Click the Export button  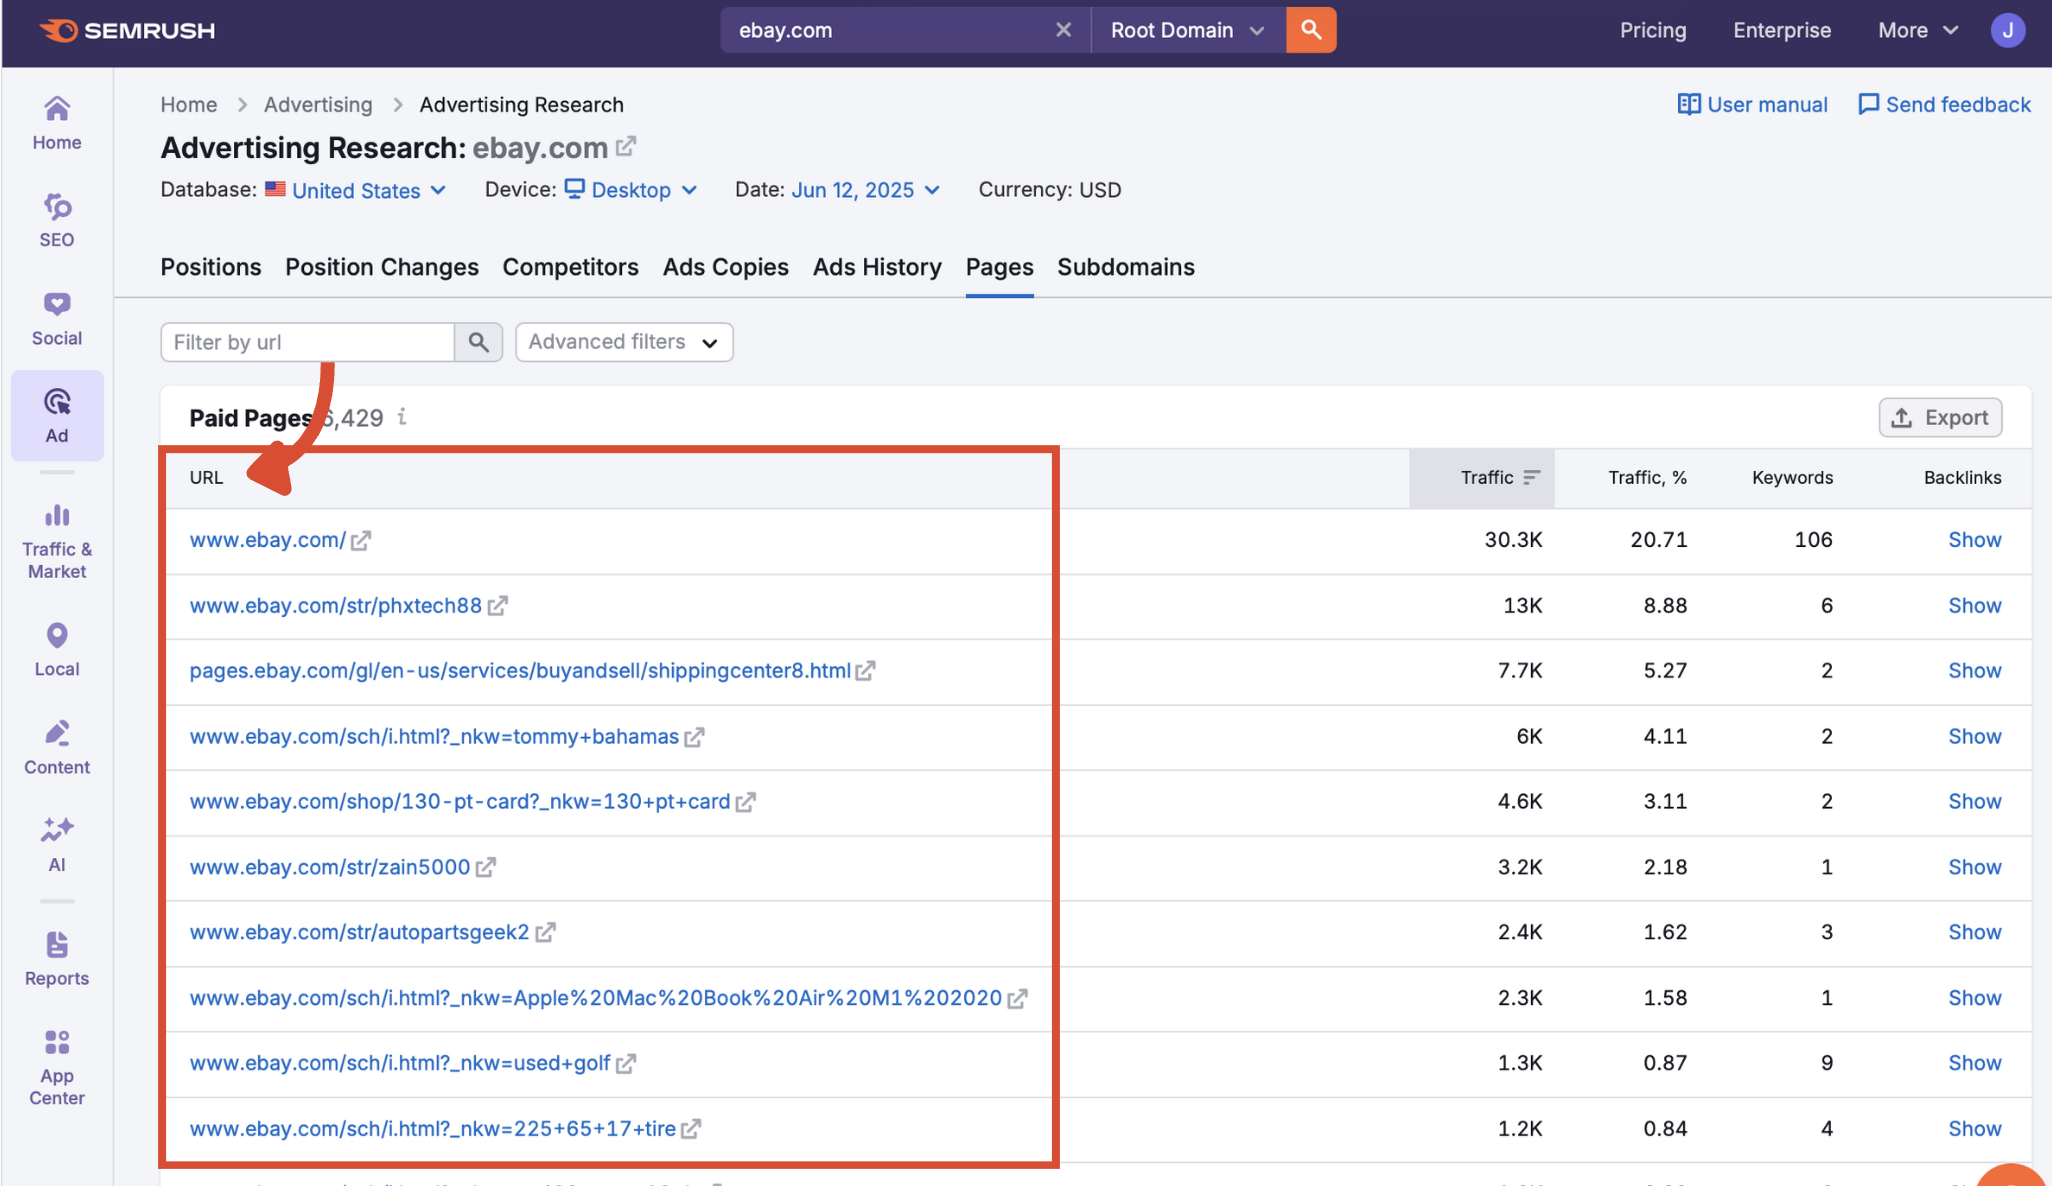pyautogui.click(x=1939, y=417)
